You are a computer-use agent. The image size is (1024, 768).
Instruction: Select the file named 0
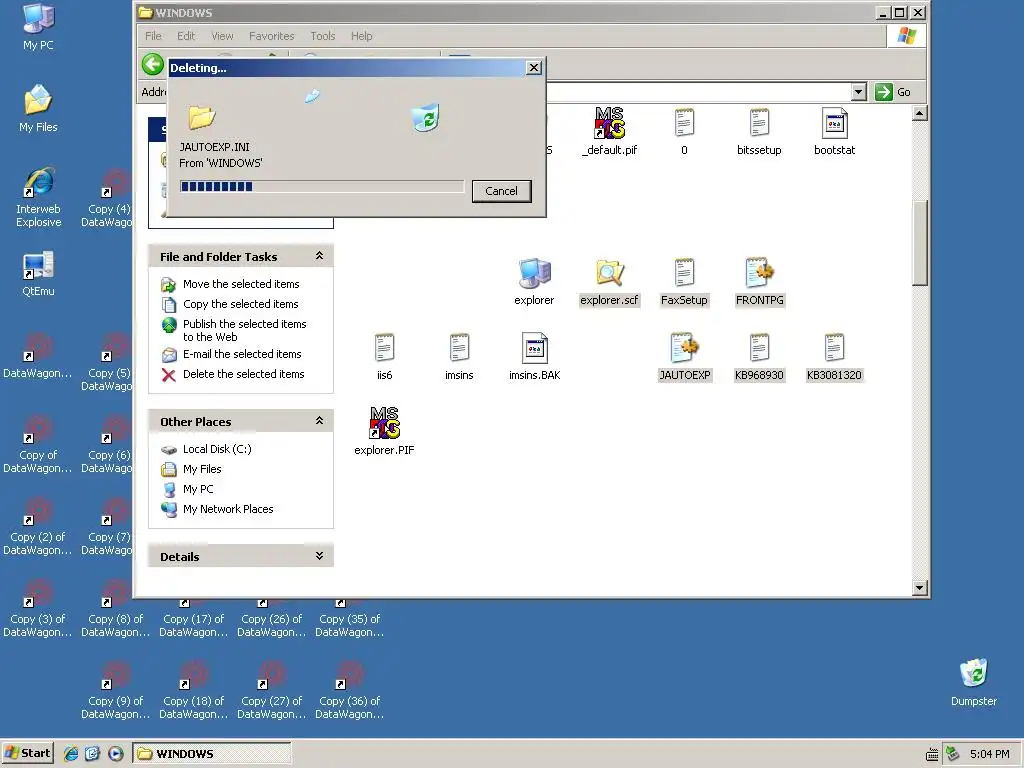(684, 132)
